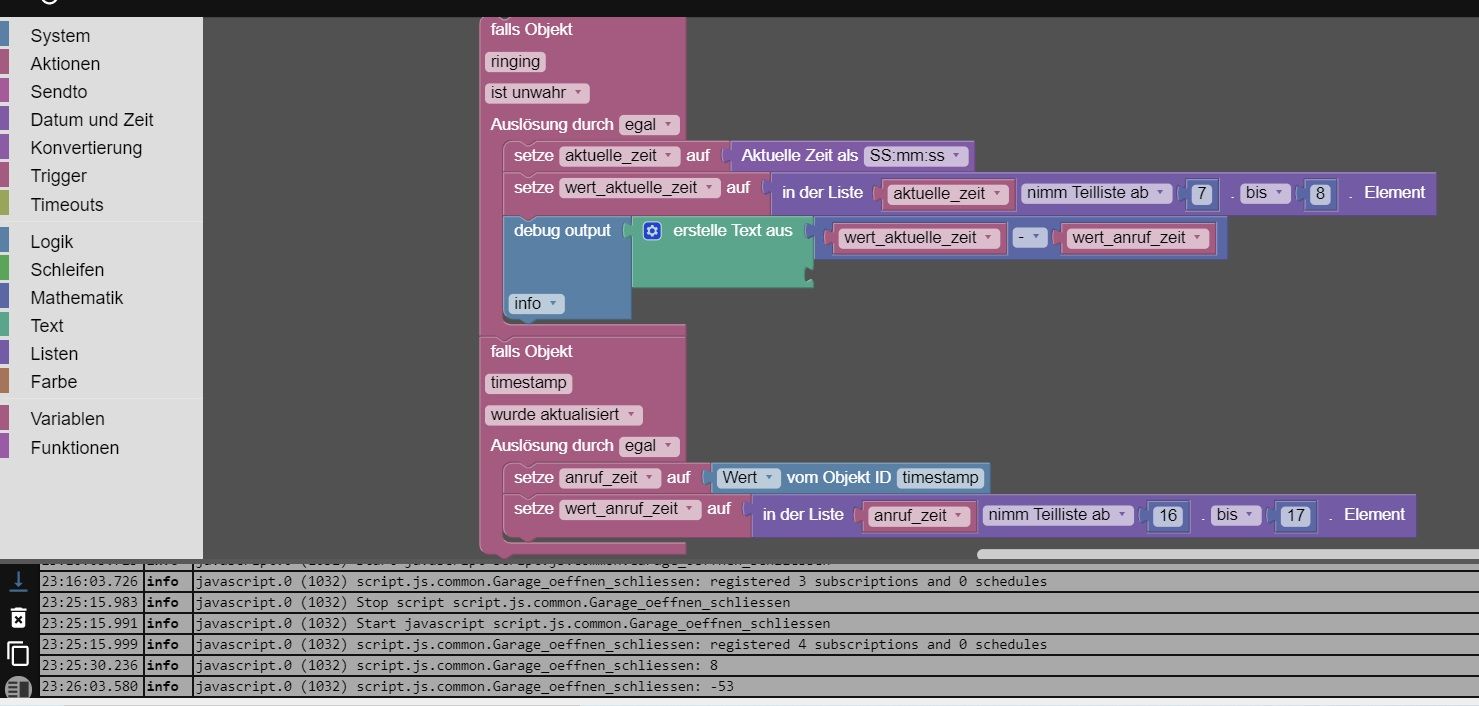Open the minus operator dropdown
This screenshot has height=706, width=1479.
click(x=1030, y=238)
